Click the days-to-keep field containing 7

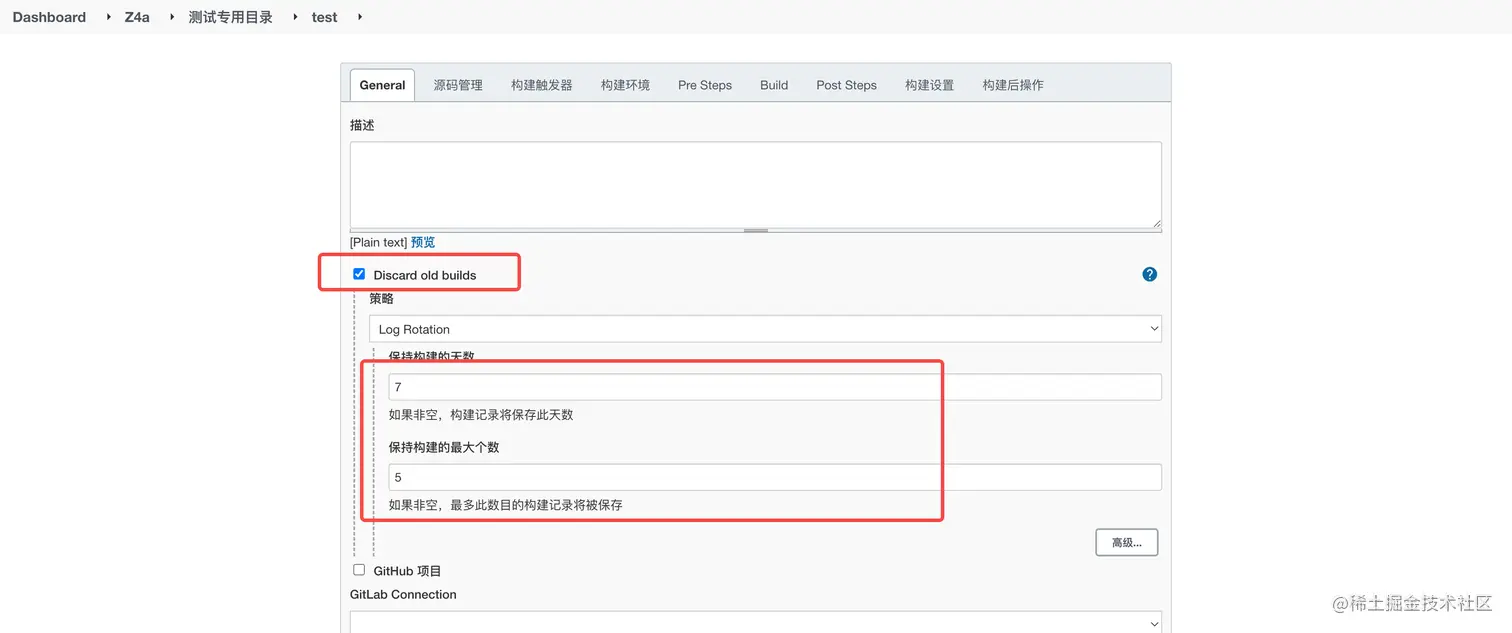(775, 387)
